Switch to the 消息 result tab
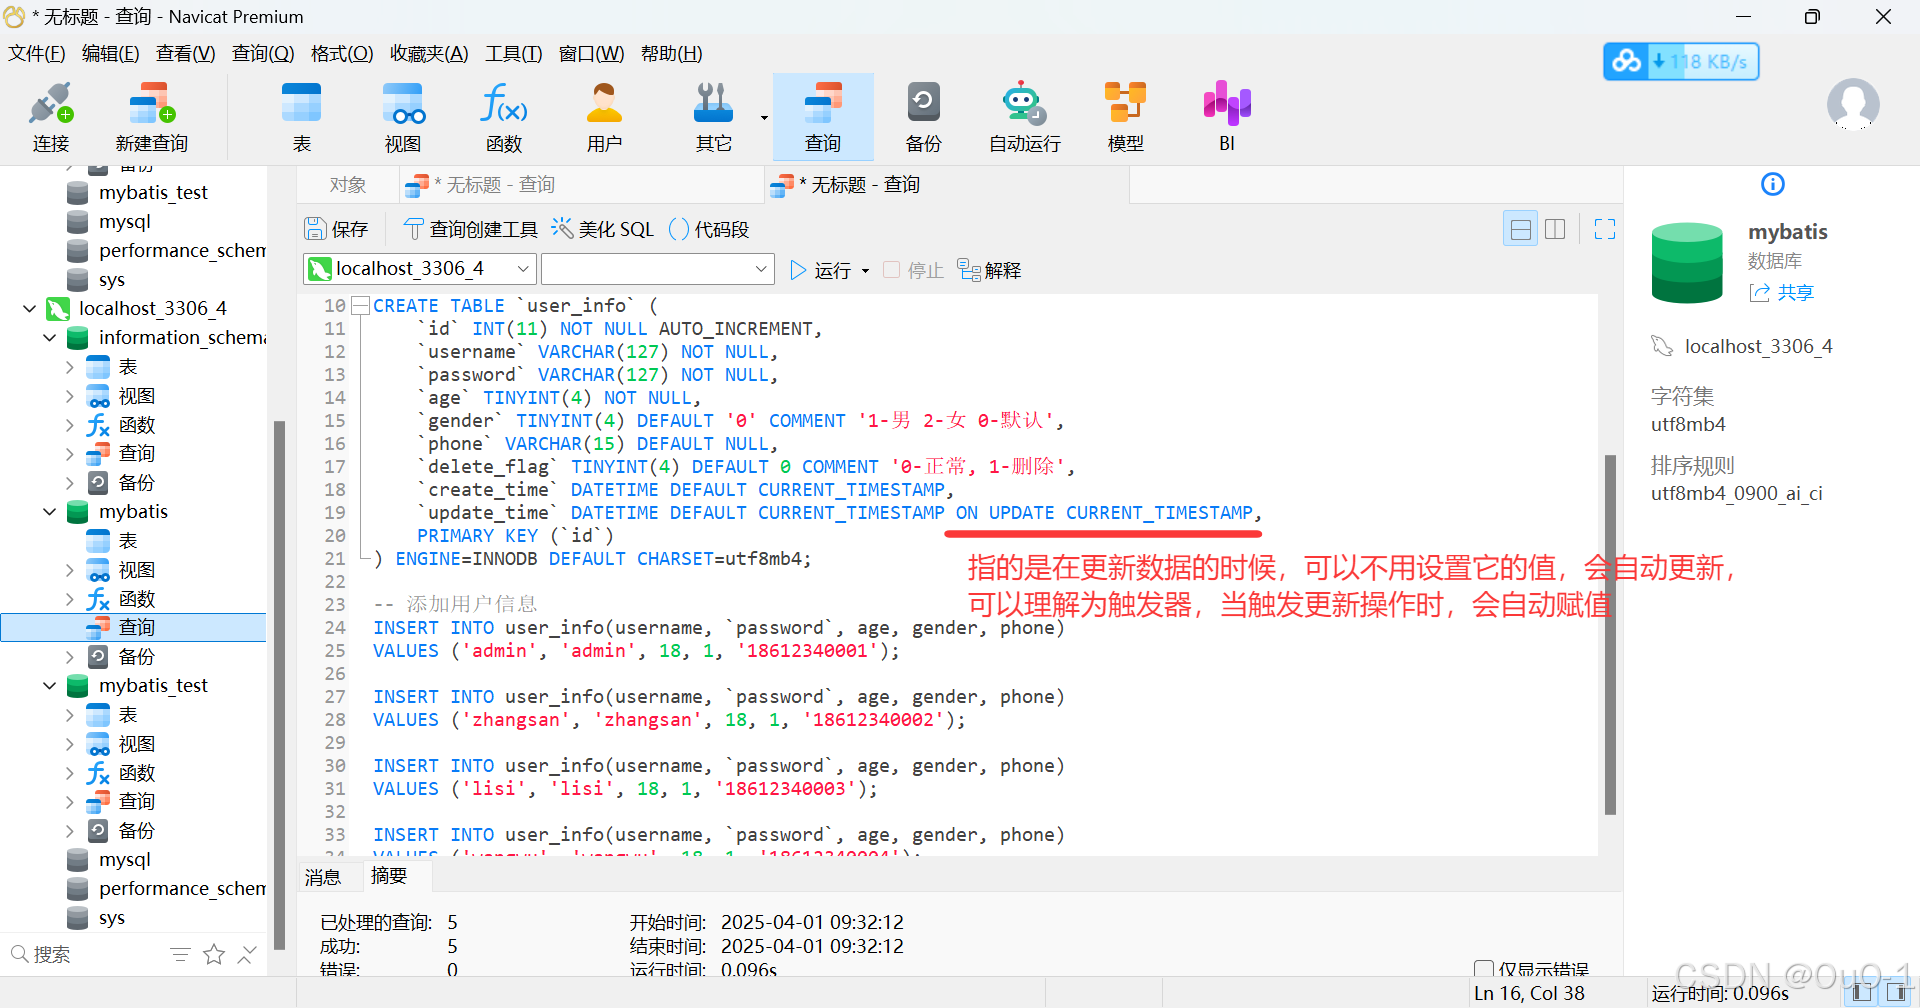The width and height of the screenshot is (1920, 1008). click(x=323, y=877)
